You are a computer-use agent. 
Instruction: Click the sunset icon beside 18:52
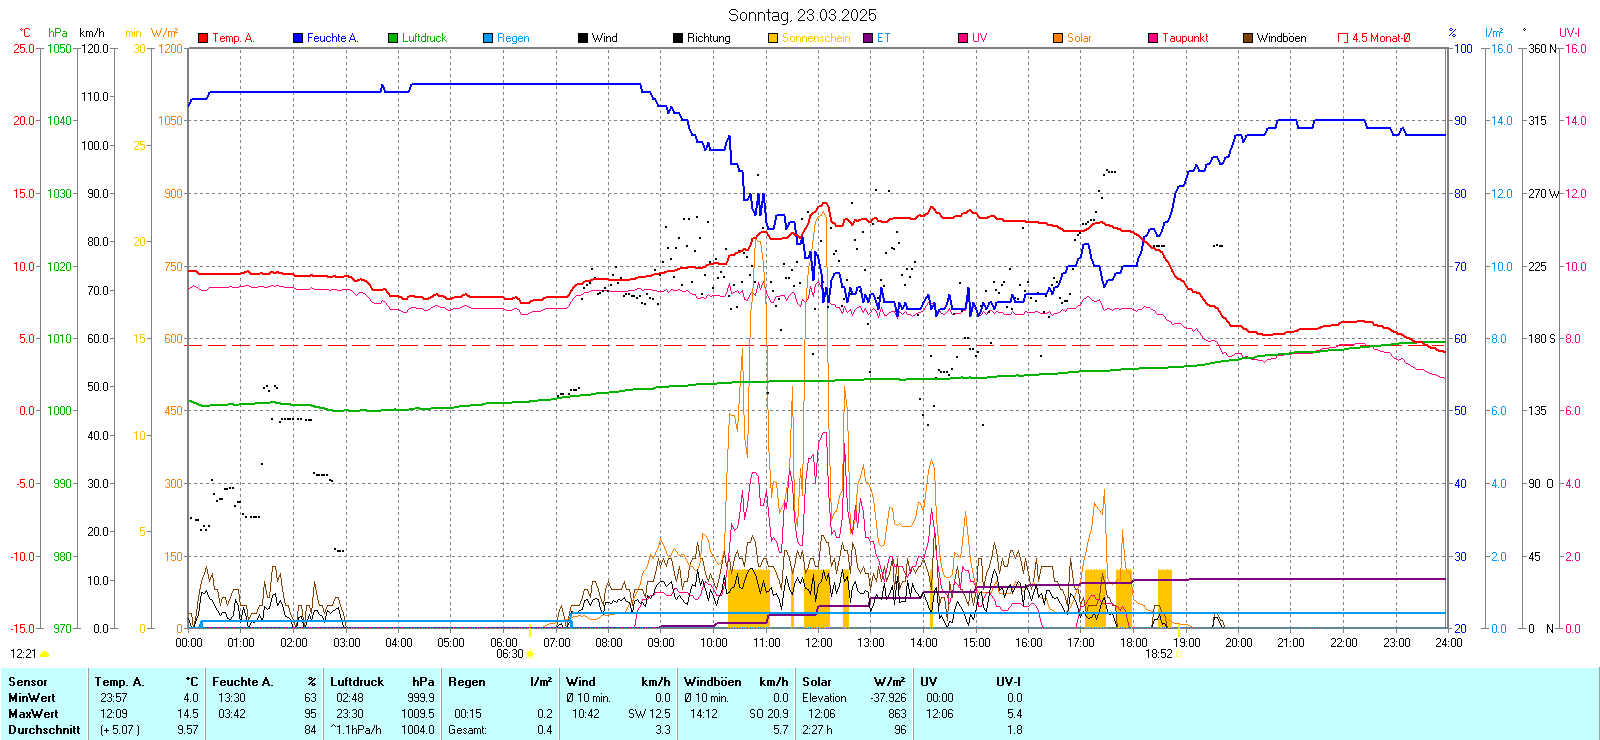(x=1178, y=654)
